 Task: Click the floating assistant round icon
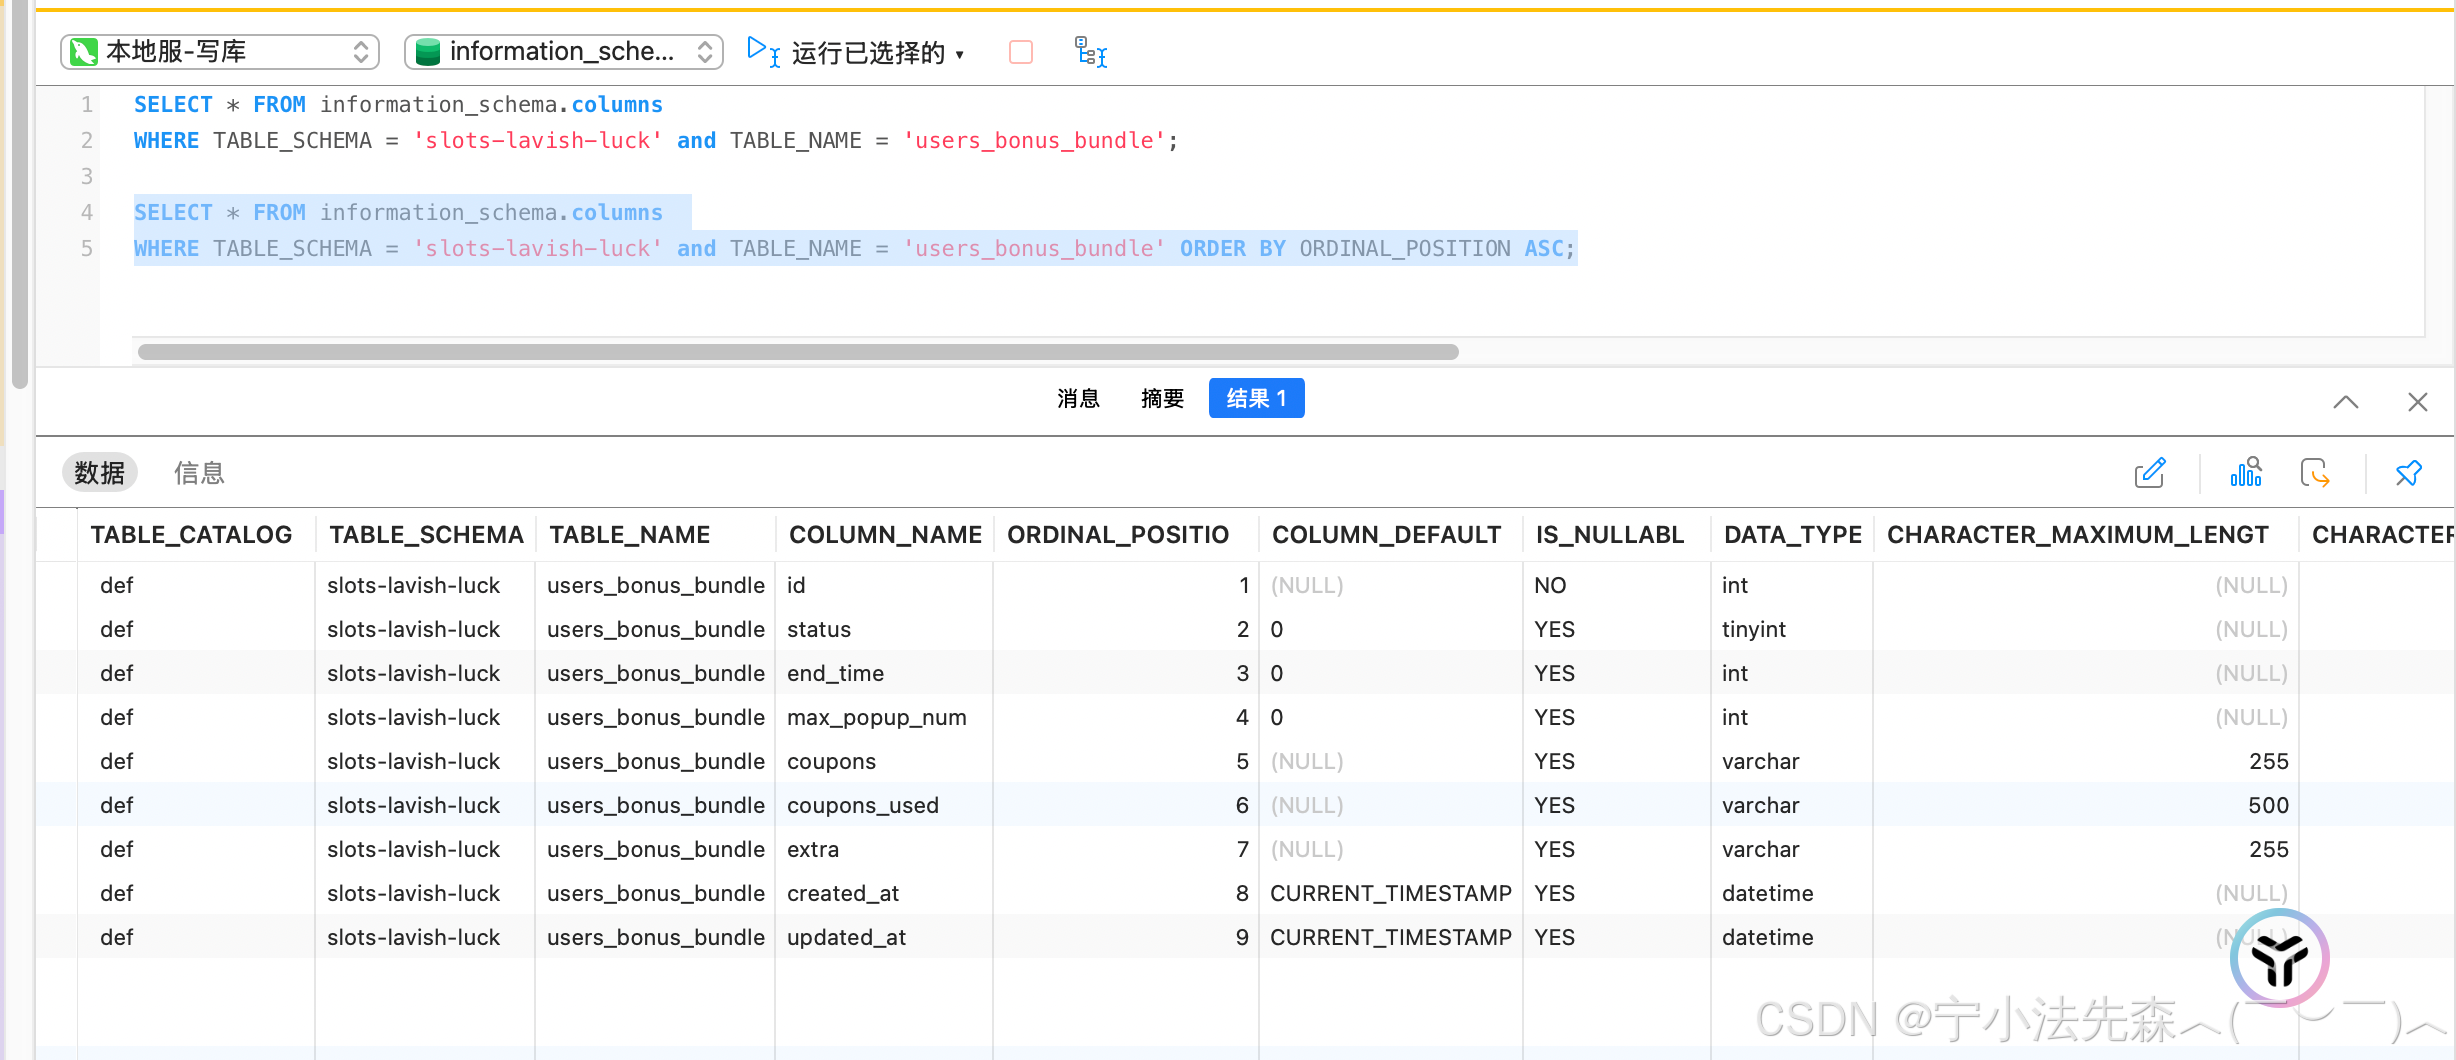pos(2279,958)
